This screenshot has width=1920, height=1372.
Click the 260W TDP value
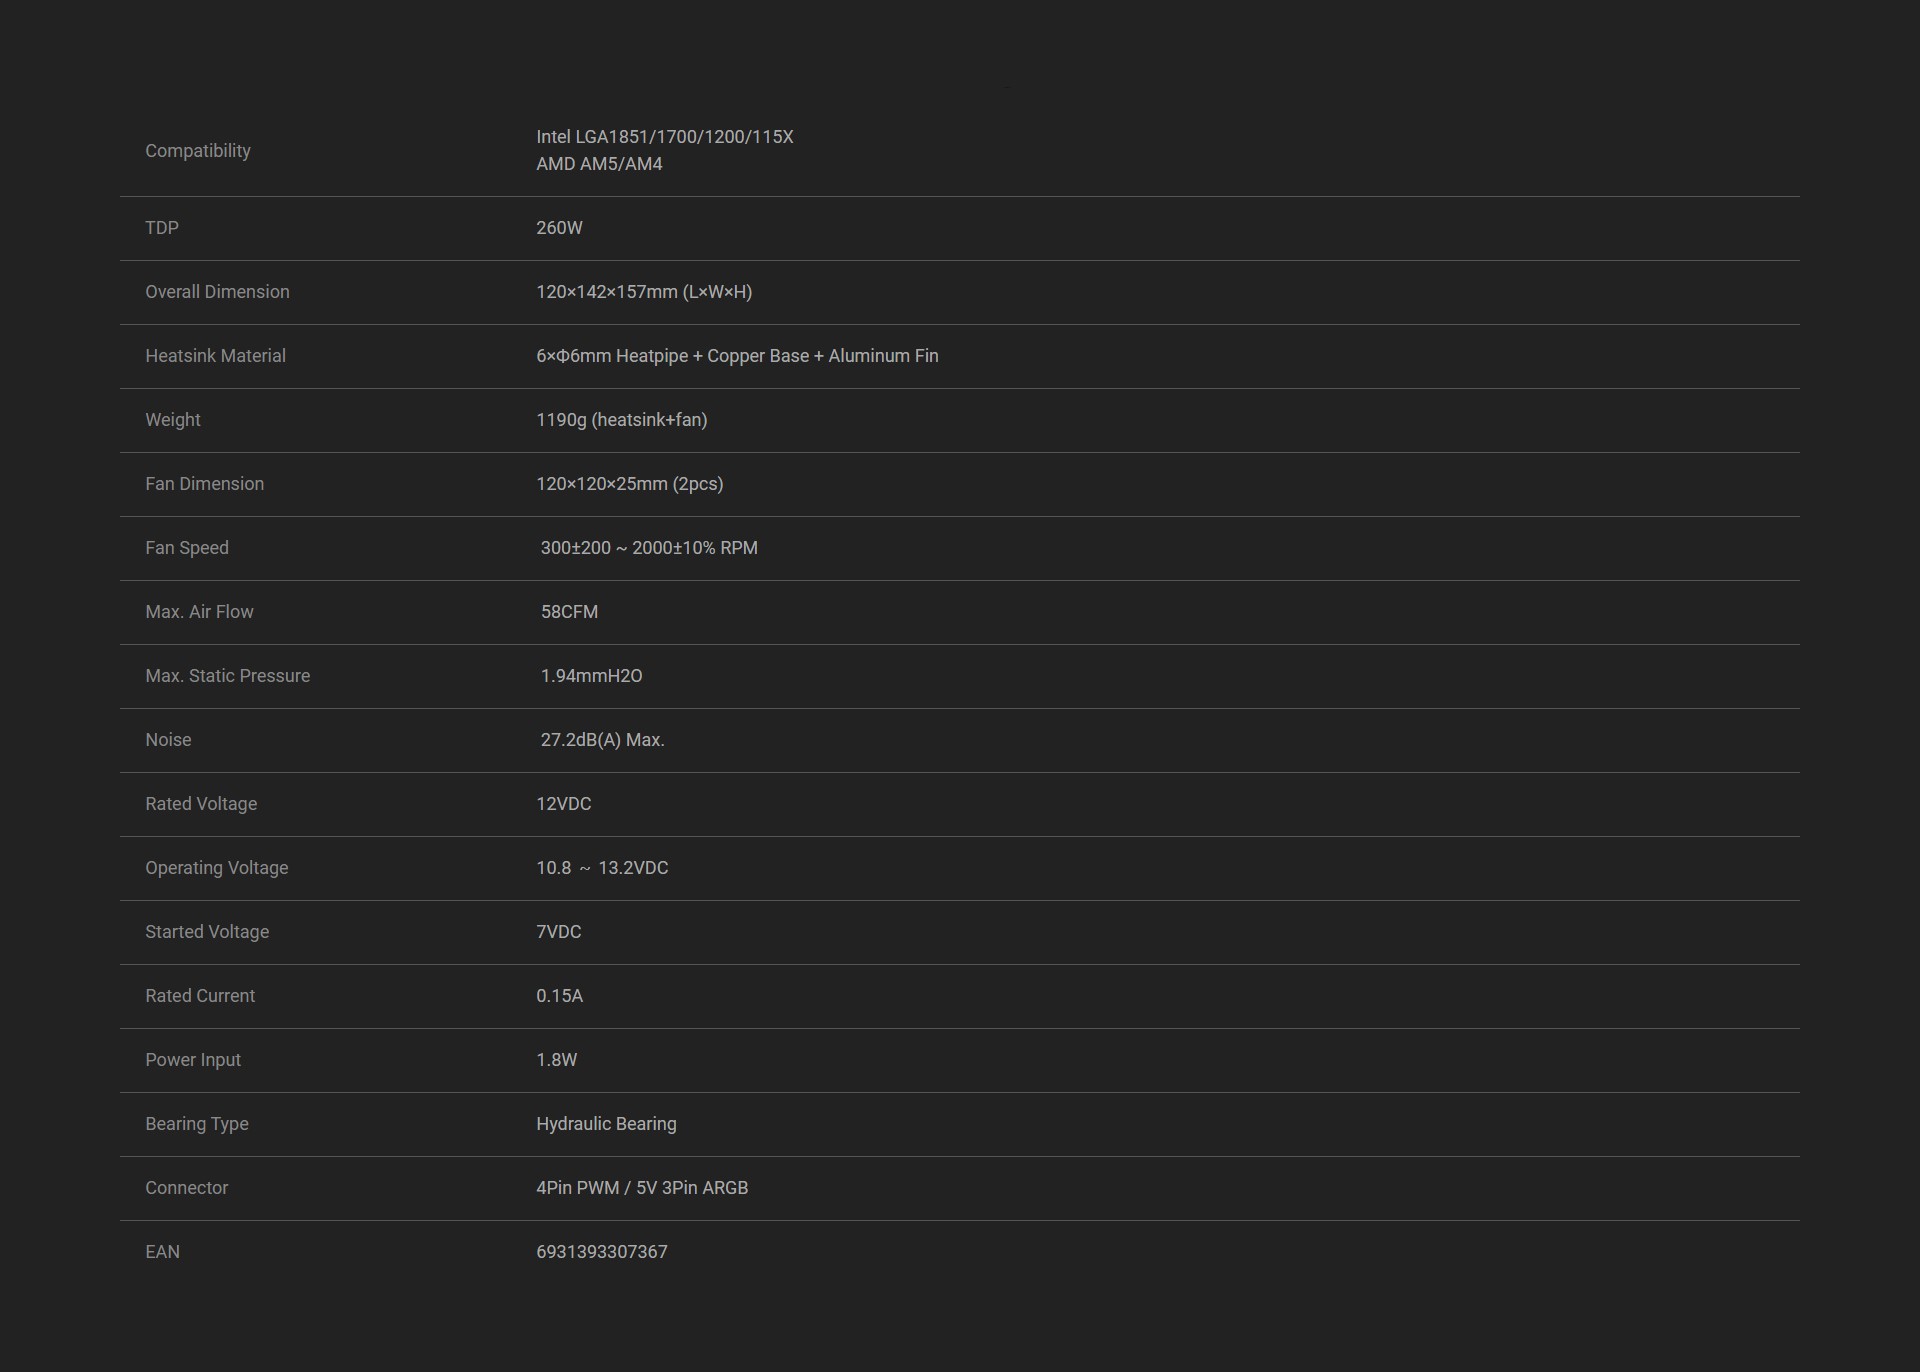(x=559, y=228)
